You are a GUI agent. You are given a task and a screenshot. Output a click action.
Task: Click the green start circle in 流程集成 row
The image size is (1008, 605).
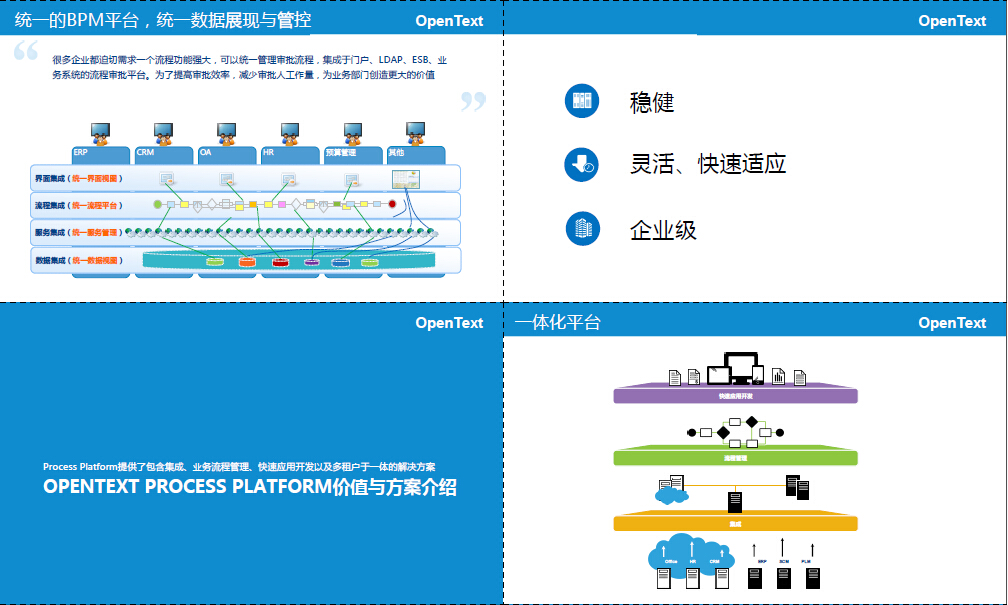[158, 204]
